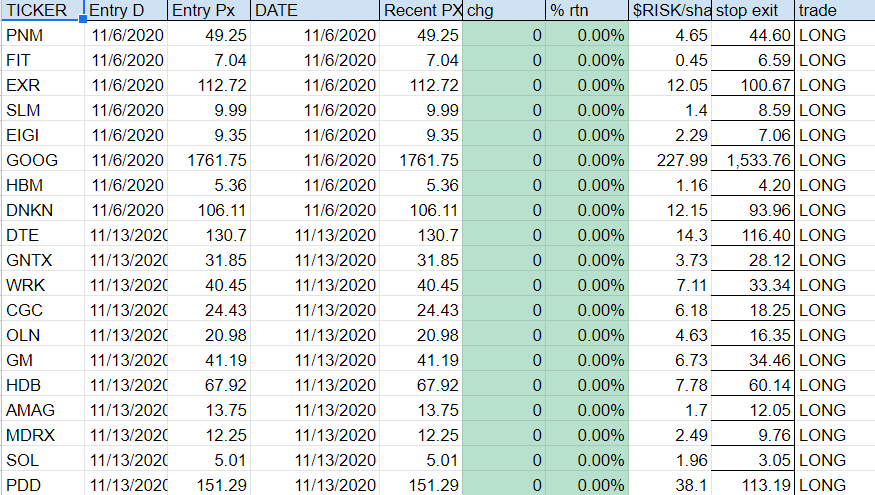Select the TICKER header cell
This screenshot has height=495, width=875.
click(42, 10)
